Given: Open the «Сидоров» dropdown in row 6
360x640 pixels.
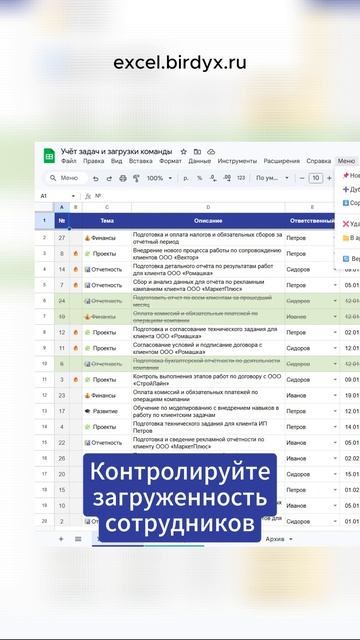Looking at the screenshot, I should point(335,301).
